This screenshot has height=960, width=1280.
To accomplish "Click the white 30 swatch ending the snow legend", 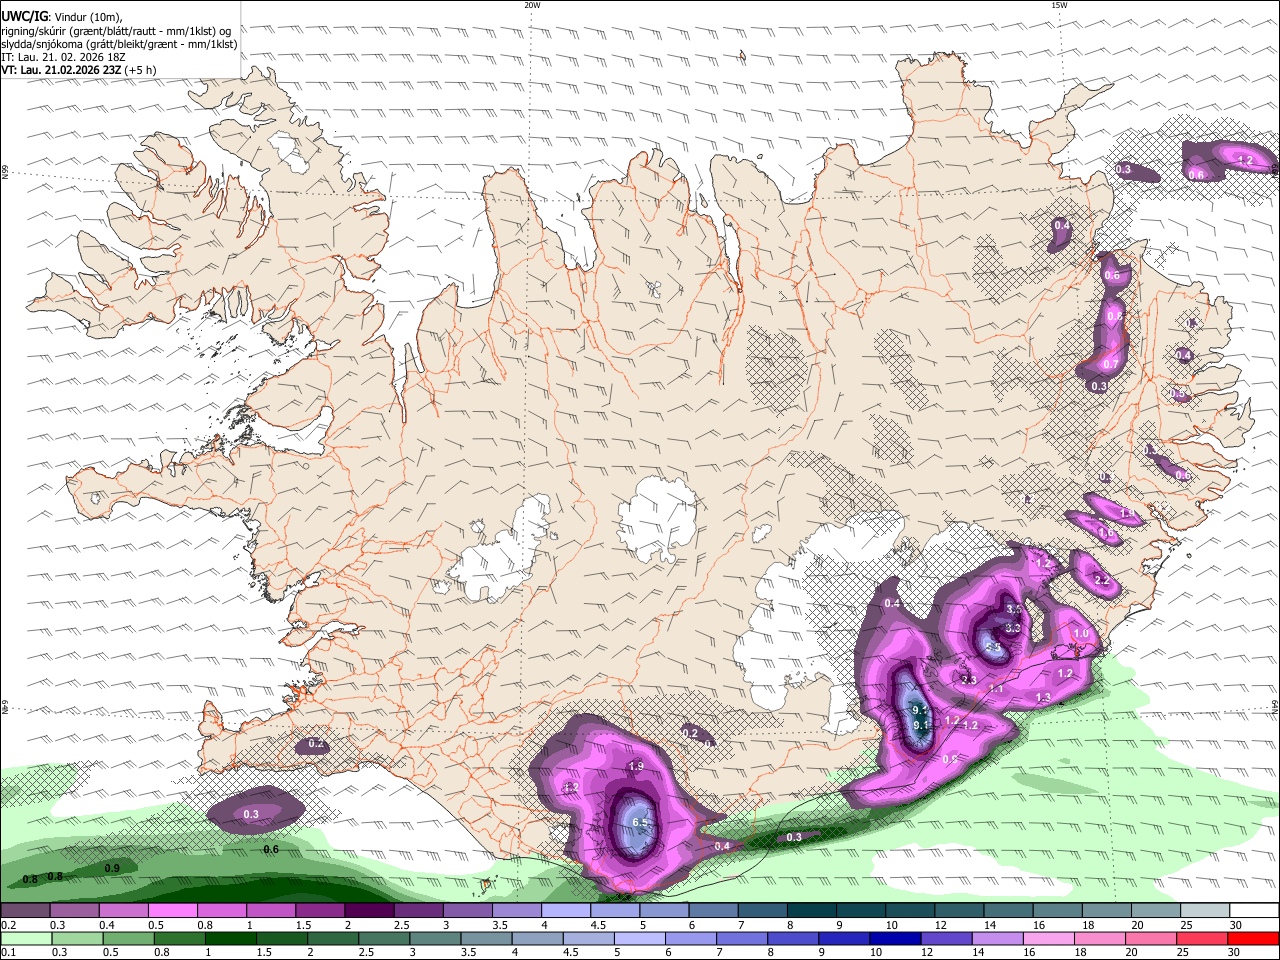I will 1253,911.
